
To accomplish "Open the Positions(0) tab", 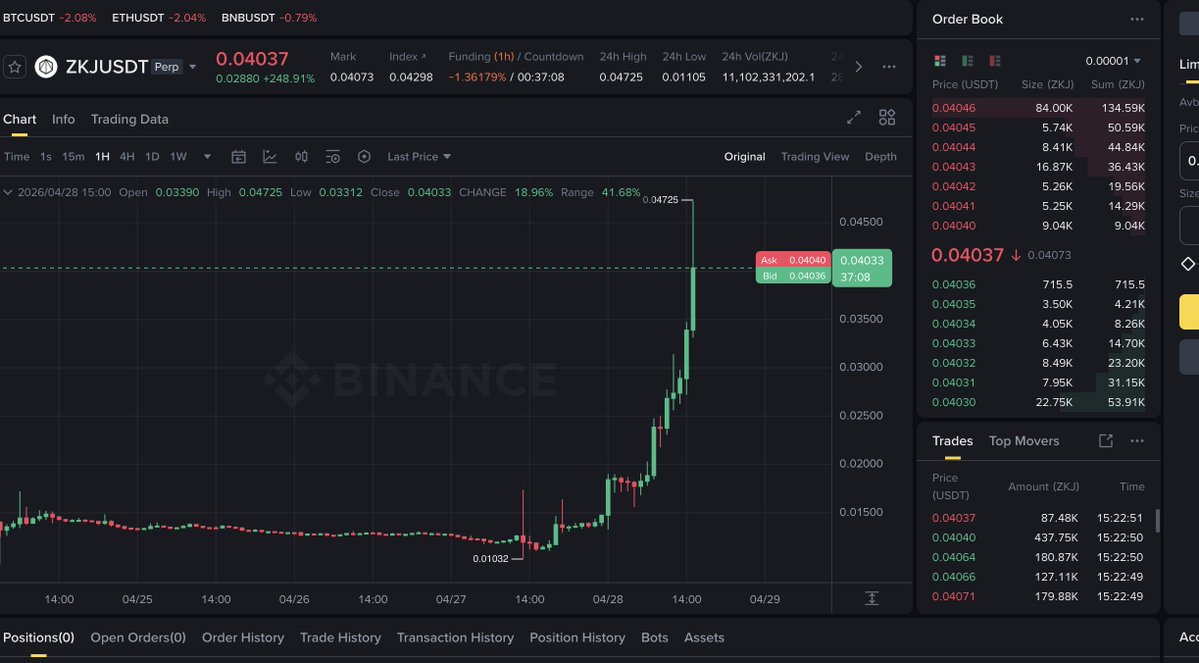I will [x=38, y=638].
